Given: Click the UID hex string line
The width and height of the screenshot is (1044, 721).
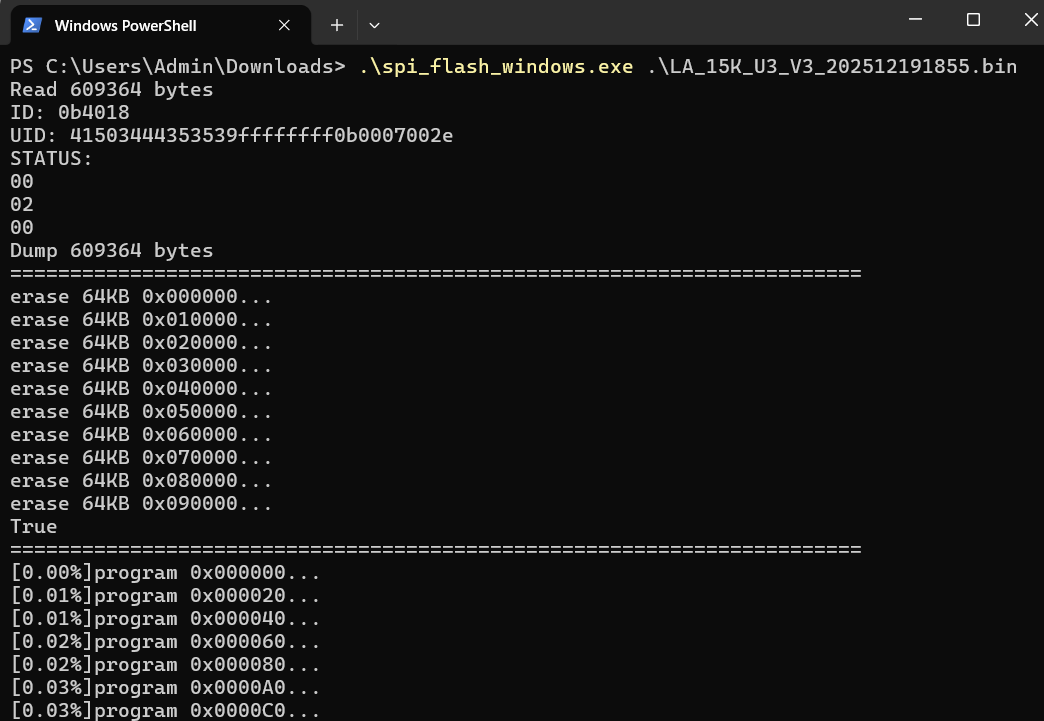Looking at the screenshot, I should [231, 136].
